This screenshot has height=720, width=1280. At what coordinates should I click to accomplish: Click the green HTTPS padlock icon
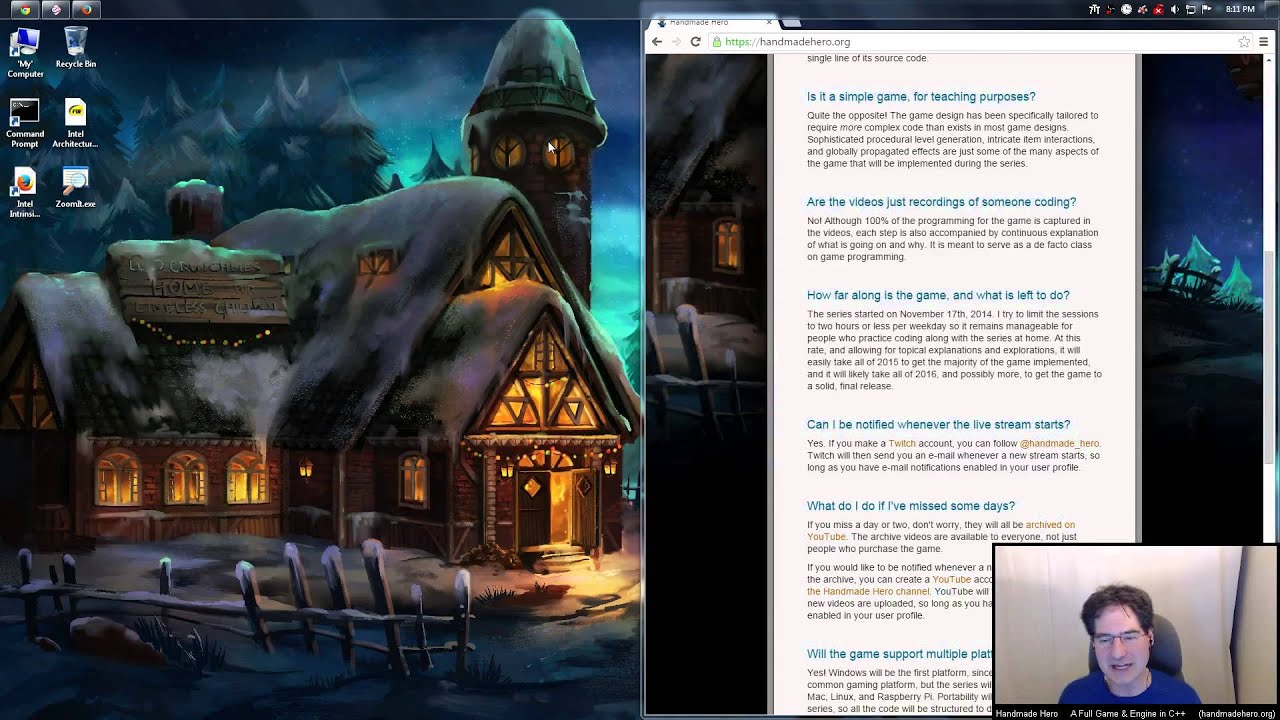[x=717, y=42]
